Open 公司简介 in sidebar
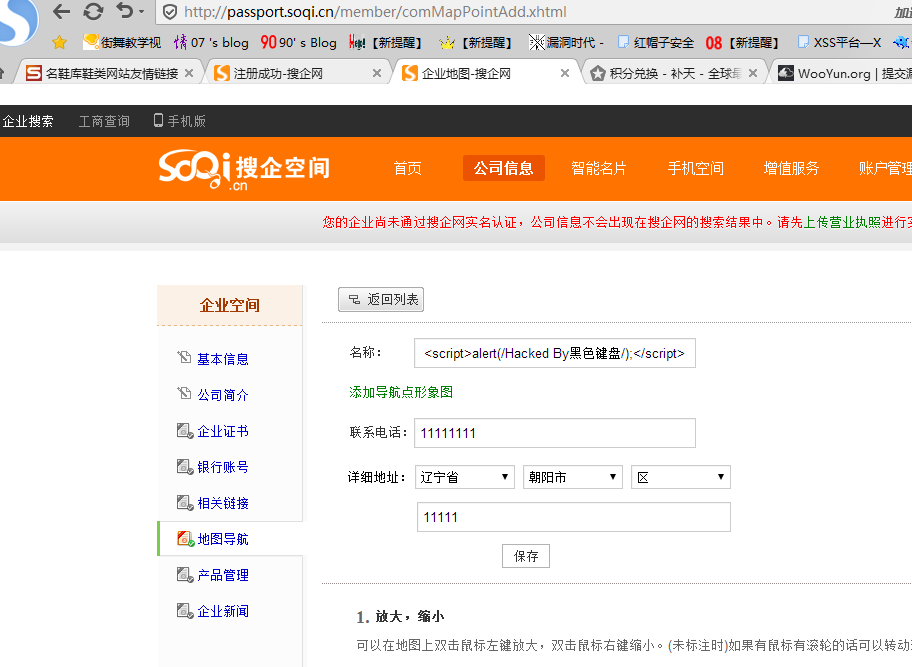This screenshot has height=667, width=912. pyautogui.click(x=223, y=395)
